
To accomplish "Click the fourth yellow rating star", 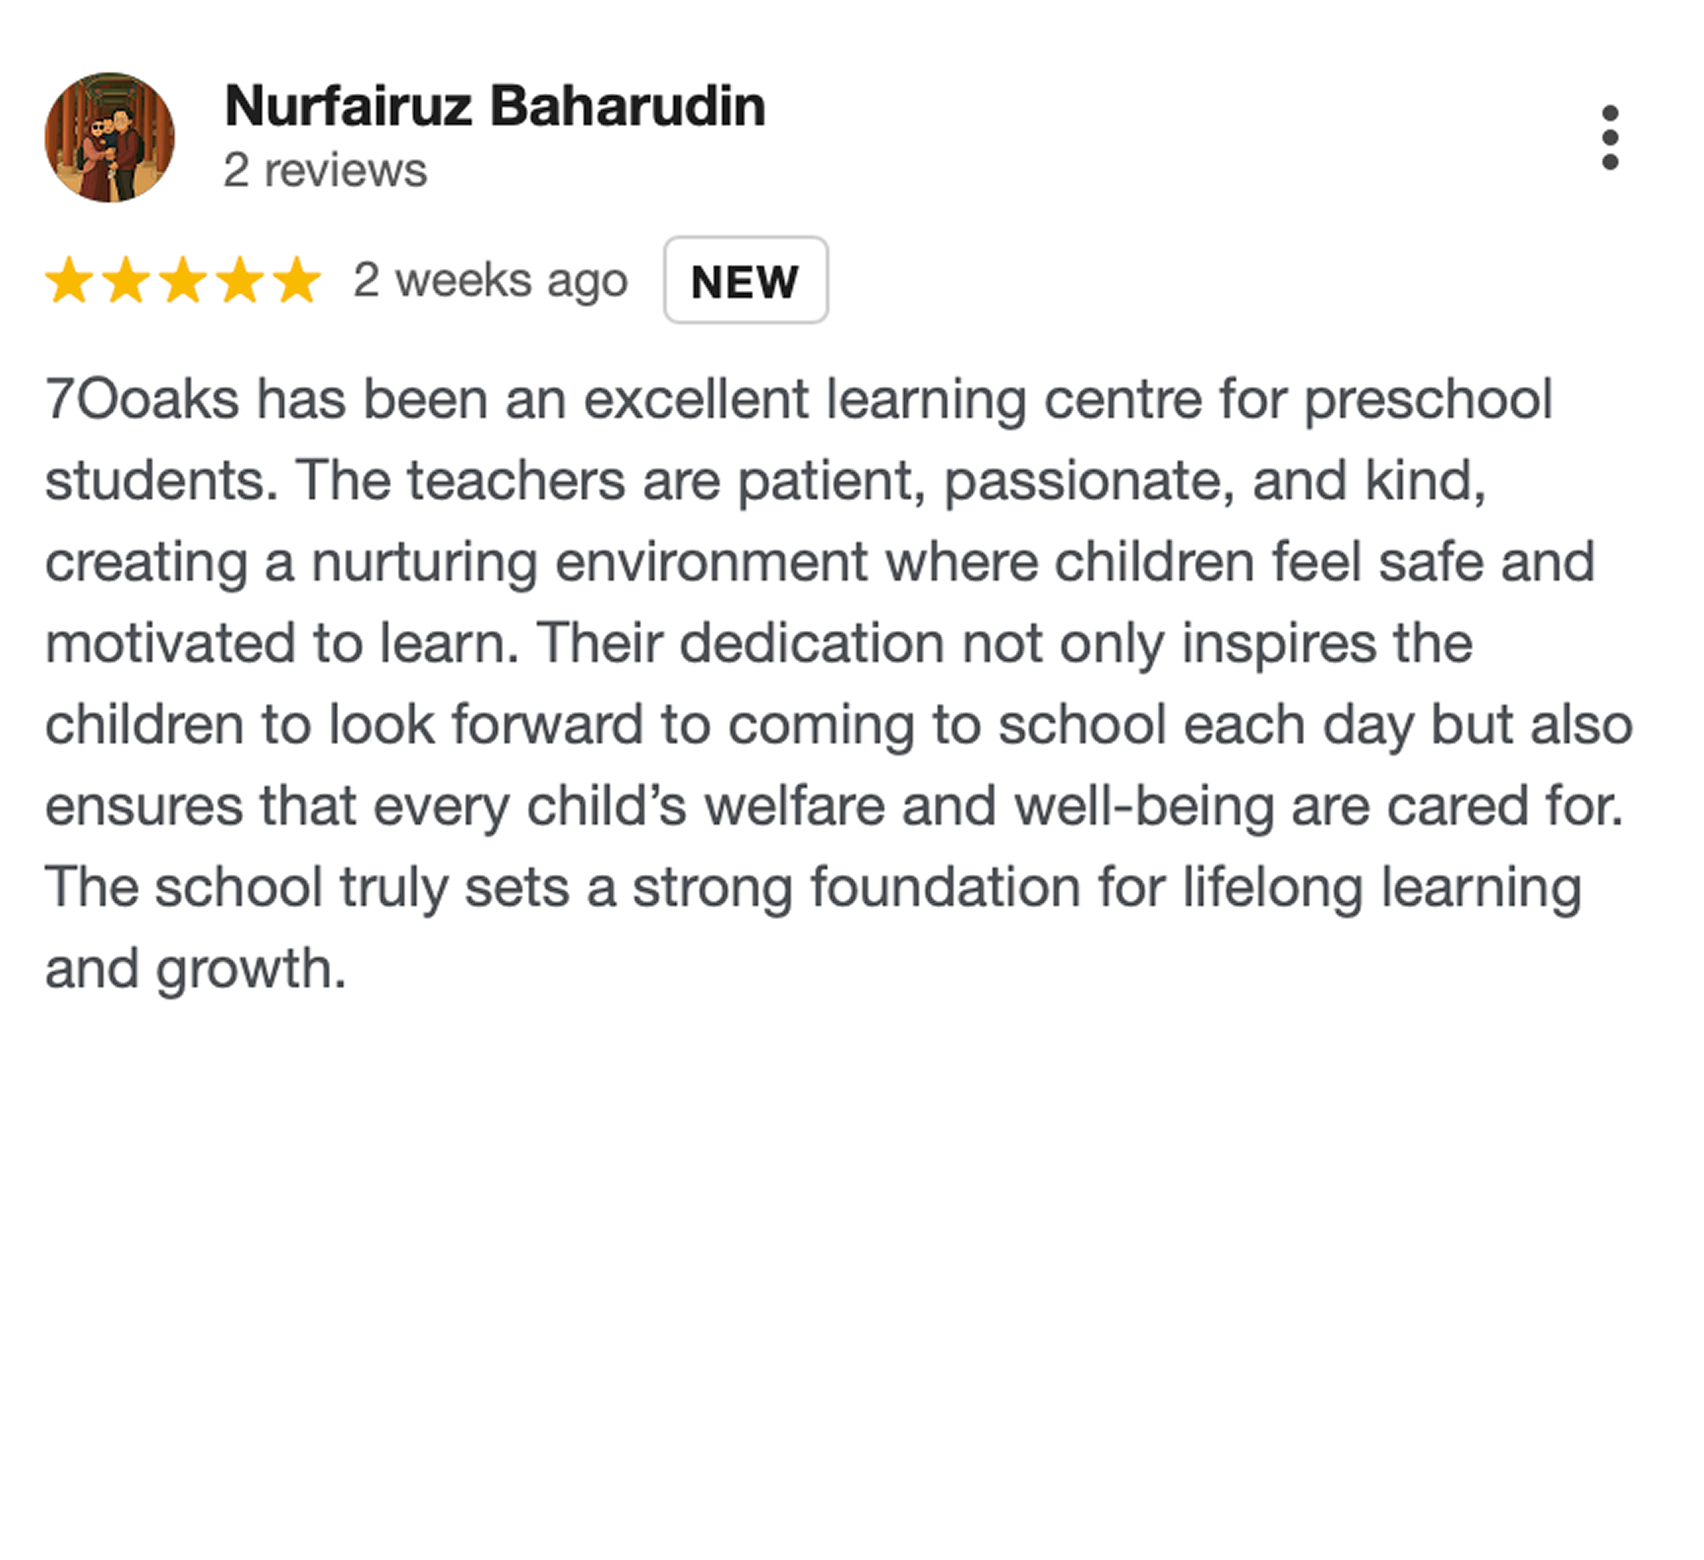I will [241, 280].
